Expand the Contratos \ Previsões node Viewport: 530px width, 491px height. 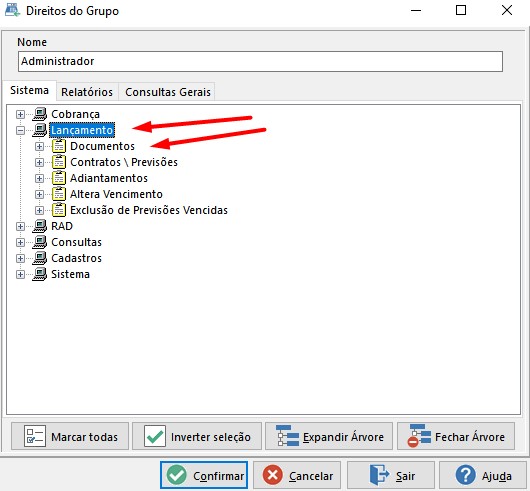point(39,162)
